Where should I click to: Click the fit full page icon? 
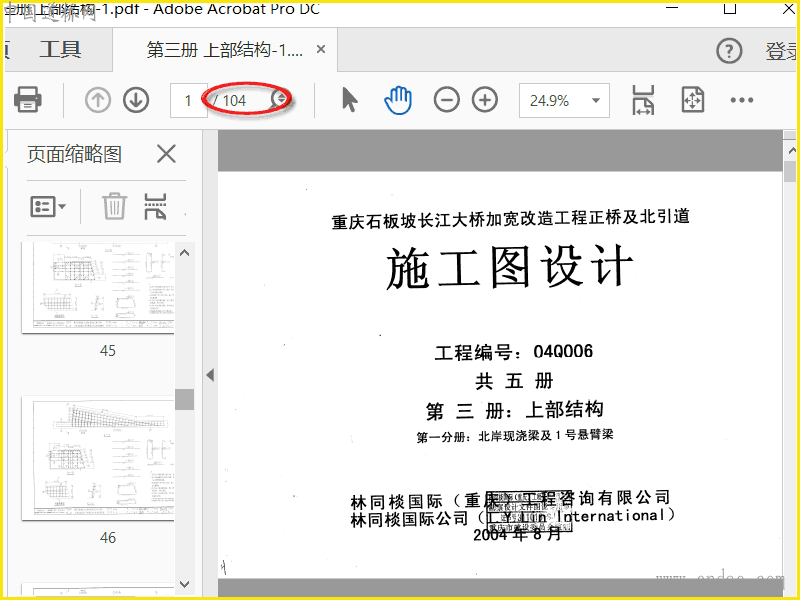(693, 100)
